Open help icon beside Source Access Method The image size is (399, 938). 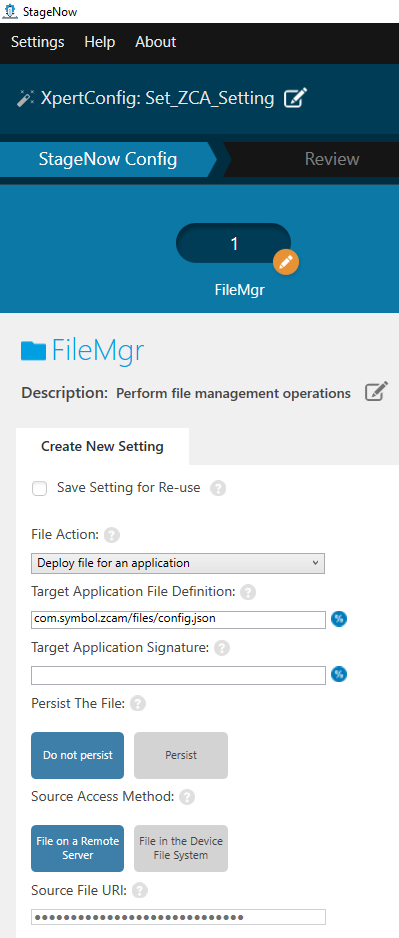click(187, 797)
